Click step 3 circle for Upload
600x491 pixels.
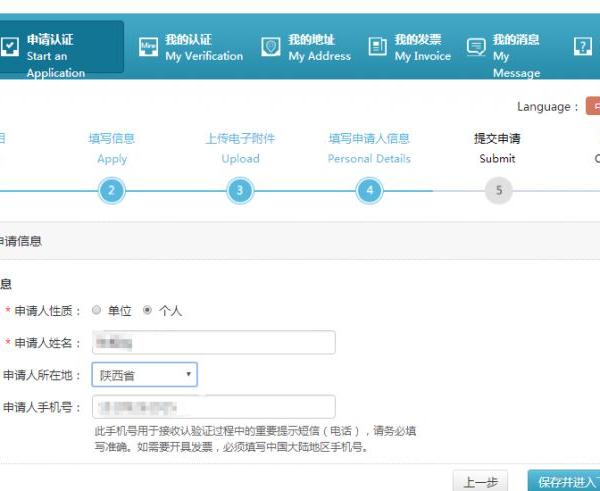[239, 190]
